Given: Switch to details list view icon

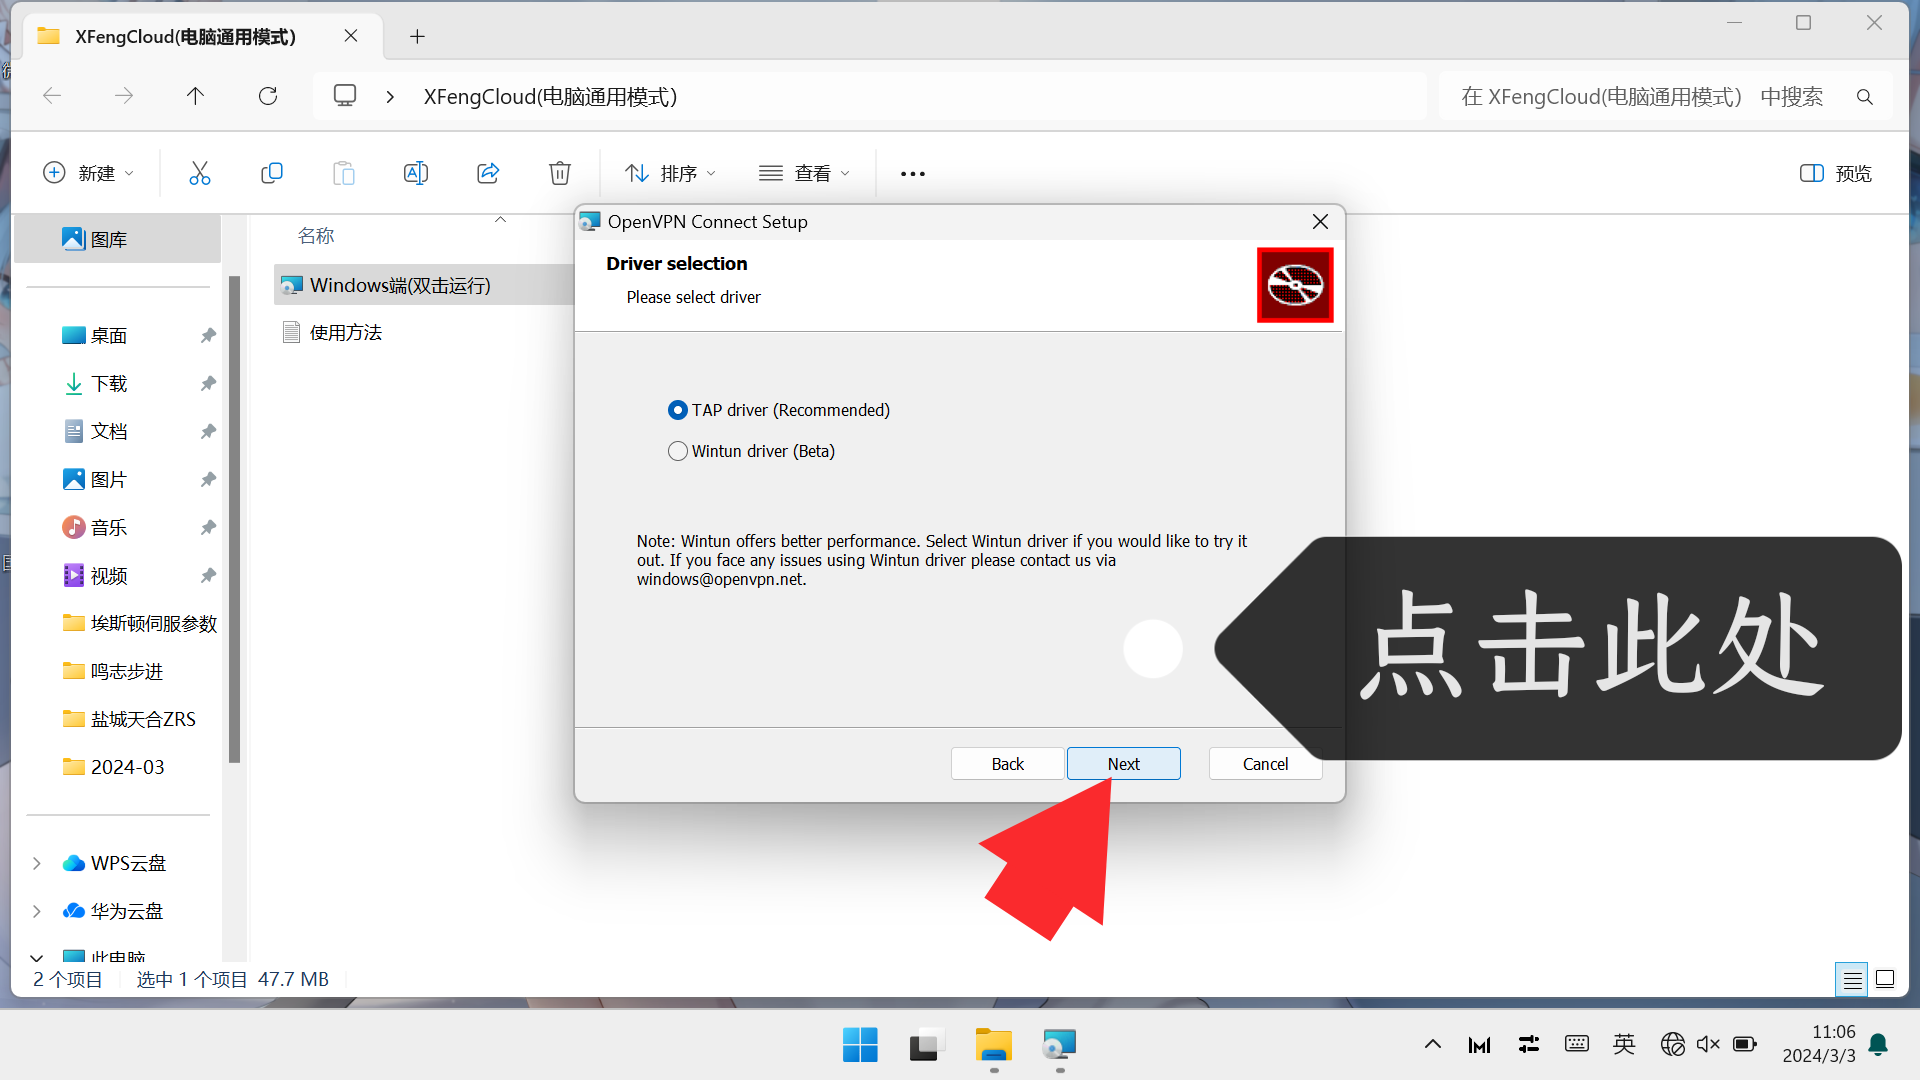Looking at the screenshot, I should pyautogui.click(x=1852, y=979).
